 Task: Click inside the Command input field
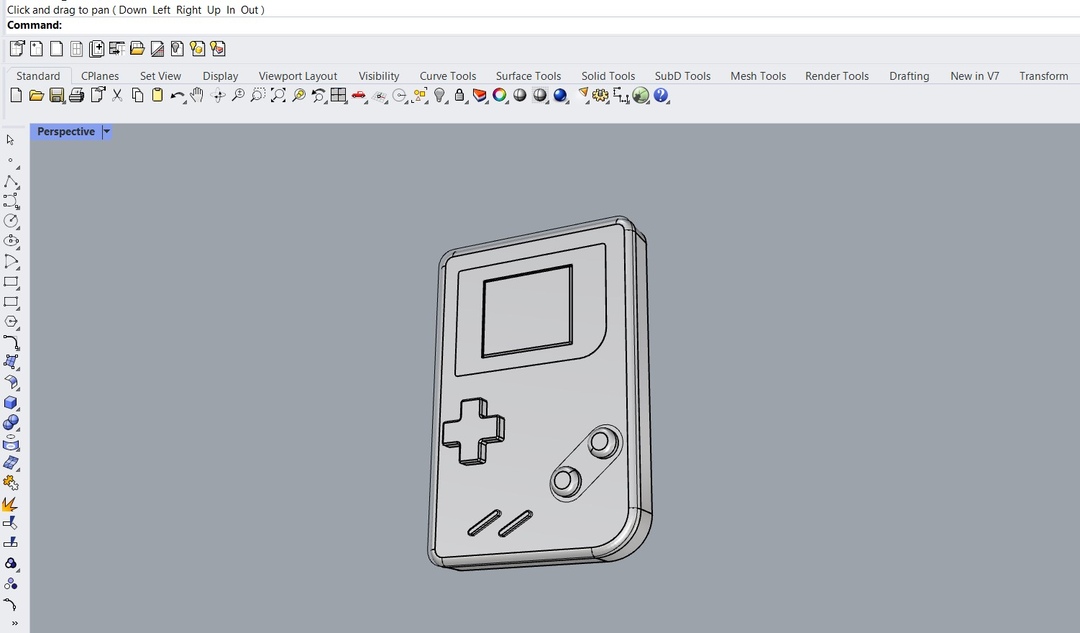tap(570, 25)
